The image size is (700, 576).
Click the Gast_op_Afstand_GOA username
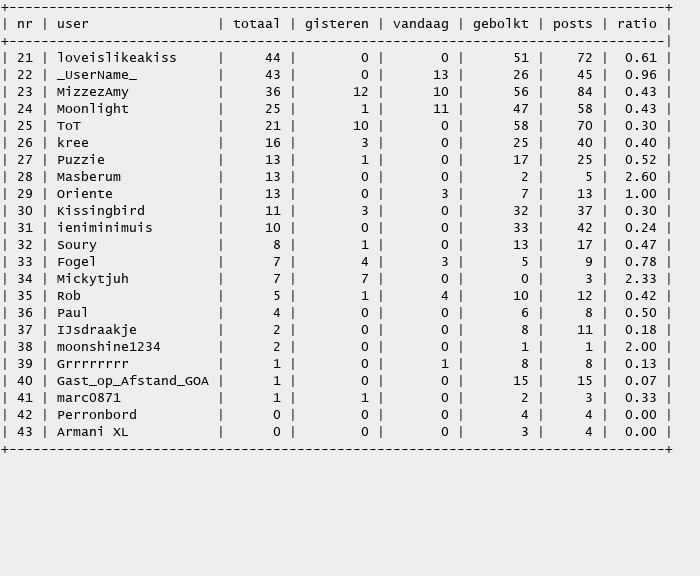coord(133,381)
